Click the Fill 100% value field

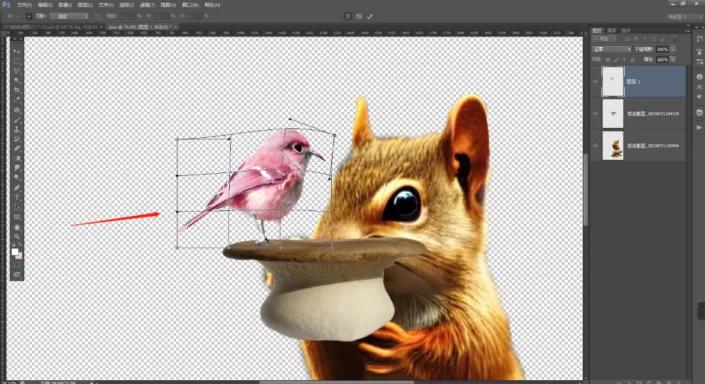662,59
